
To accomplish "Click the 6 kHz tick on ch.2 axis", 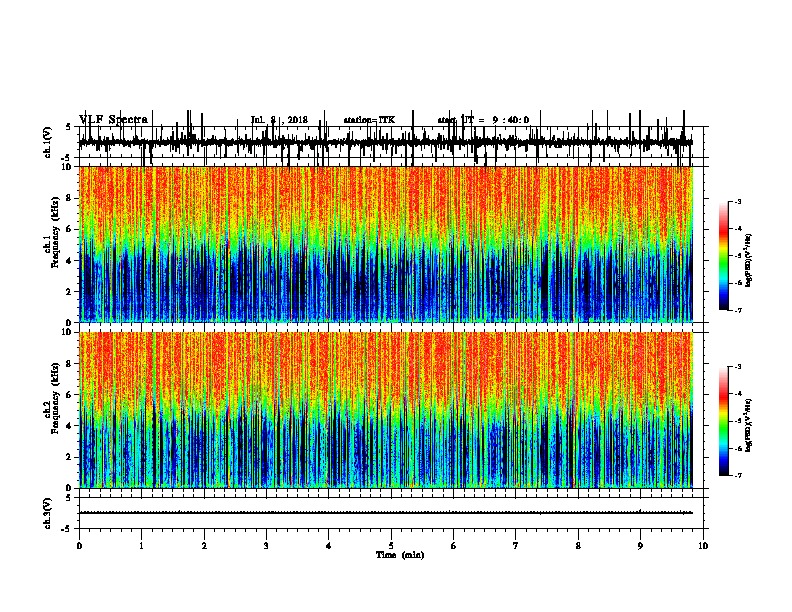I will [70, 395].
